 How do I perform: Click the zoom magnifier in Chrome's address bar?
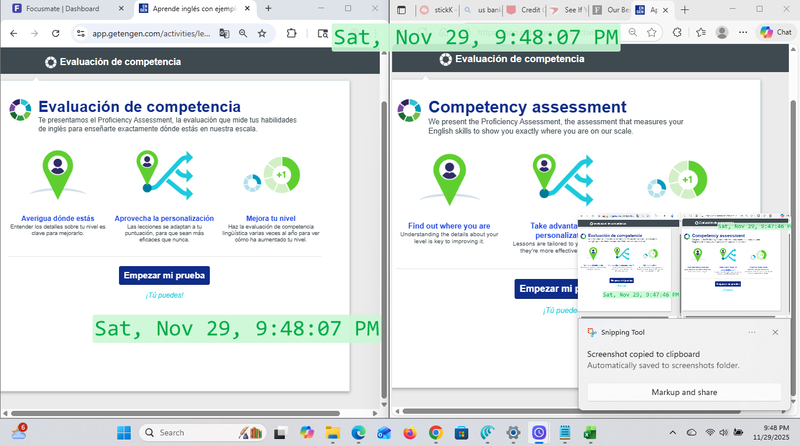pos(242,33)
